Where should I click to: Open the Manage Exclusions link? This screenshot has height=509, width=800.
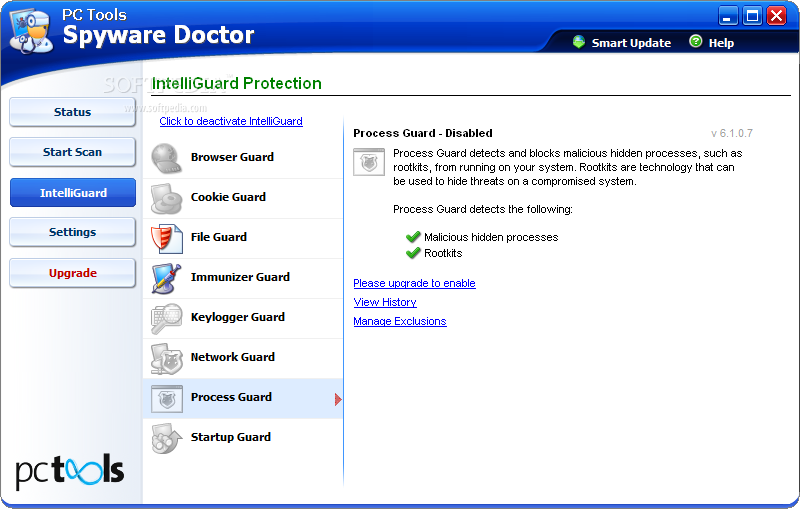[400, 321]
